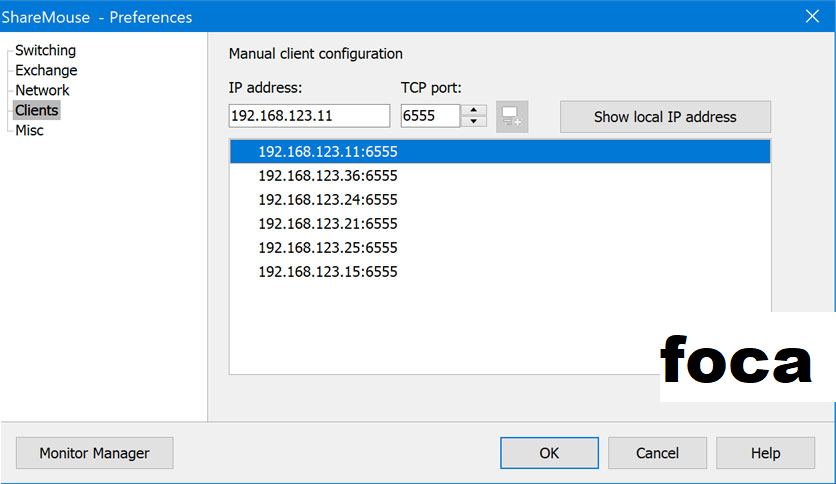Image resolution: width=836 pixels, height=484 pixels.
Task: Select client 192.168.123.11:6555 in list
Action: [x=500, y=151]
